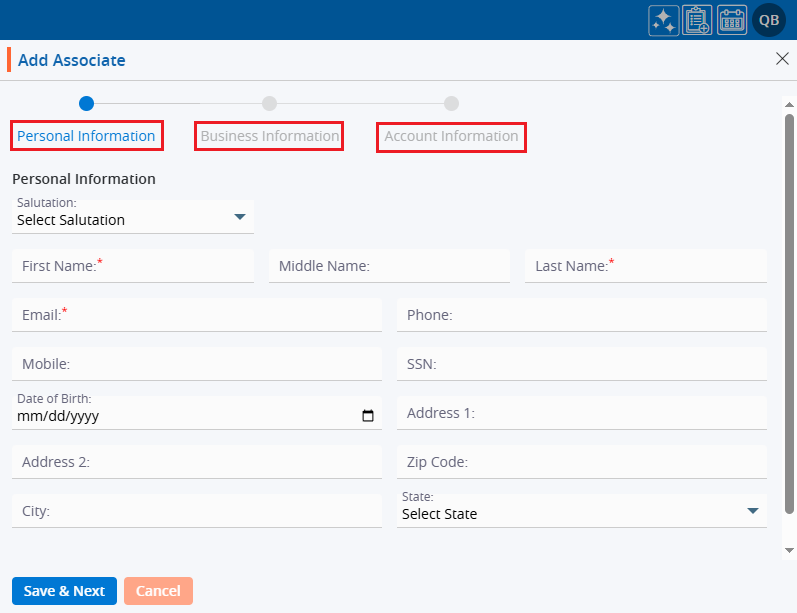797x613 pixels.
Task: Click the Business Information step circle
Action: pyautogui.click(x=269, y=103)
